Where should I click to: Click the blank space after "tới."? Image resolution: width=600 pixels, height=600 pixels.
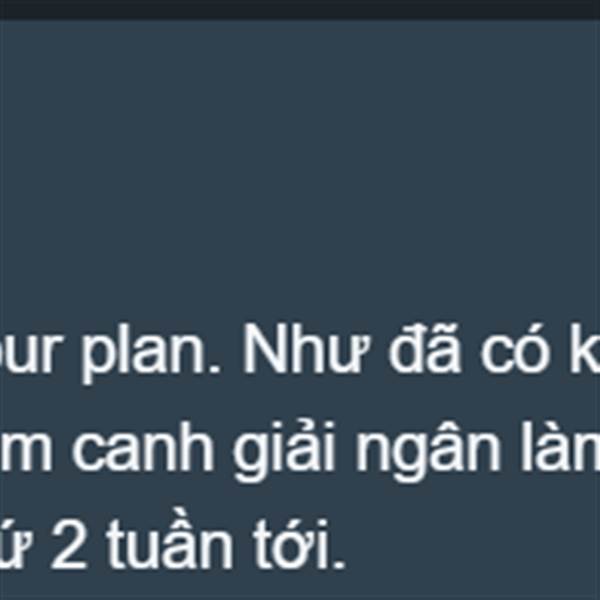pos(473,543)
